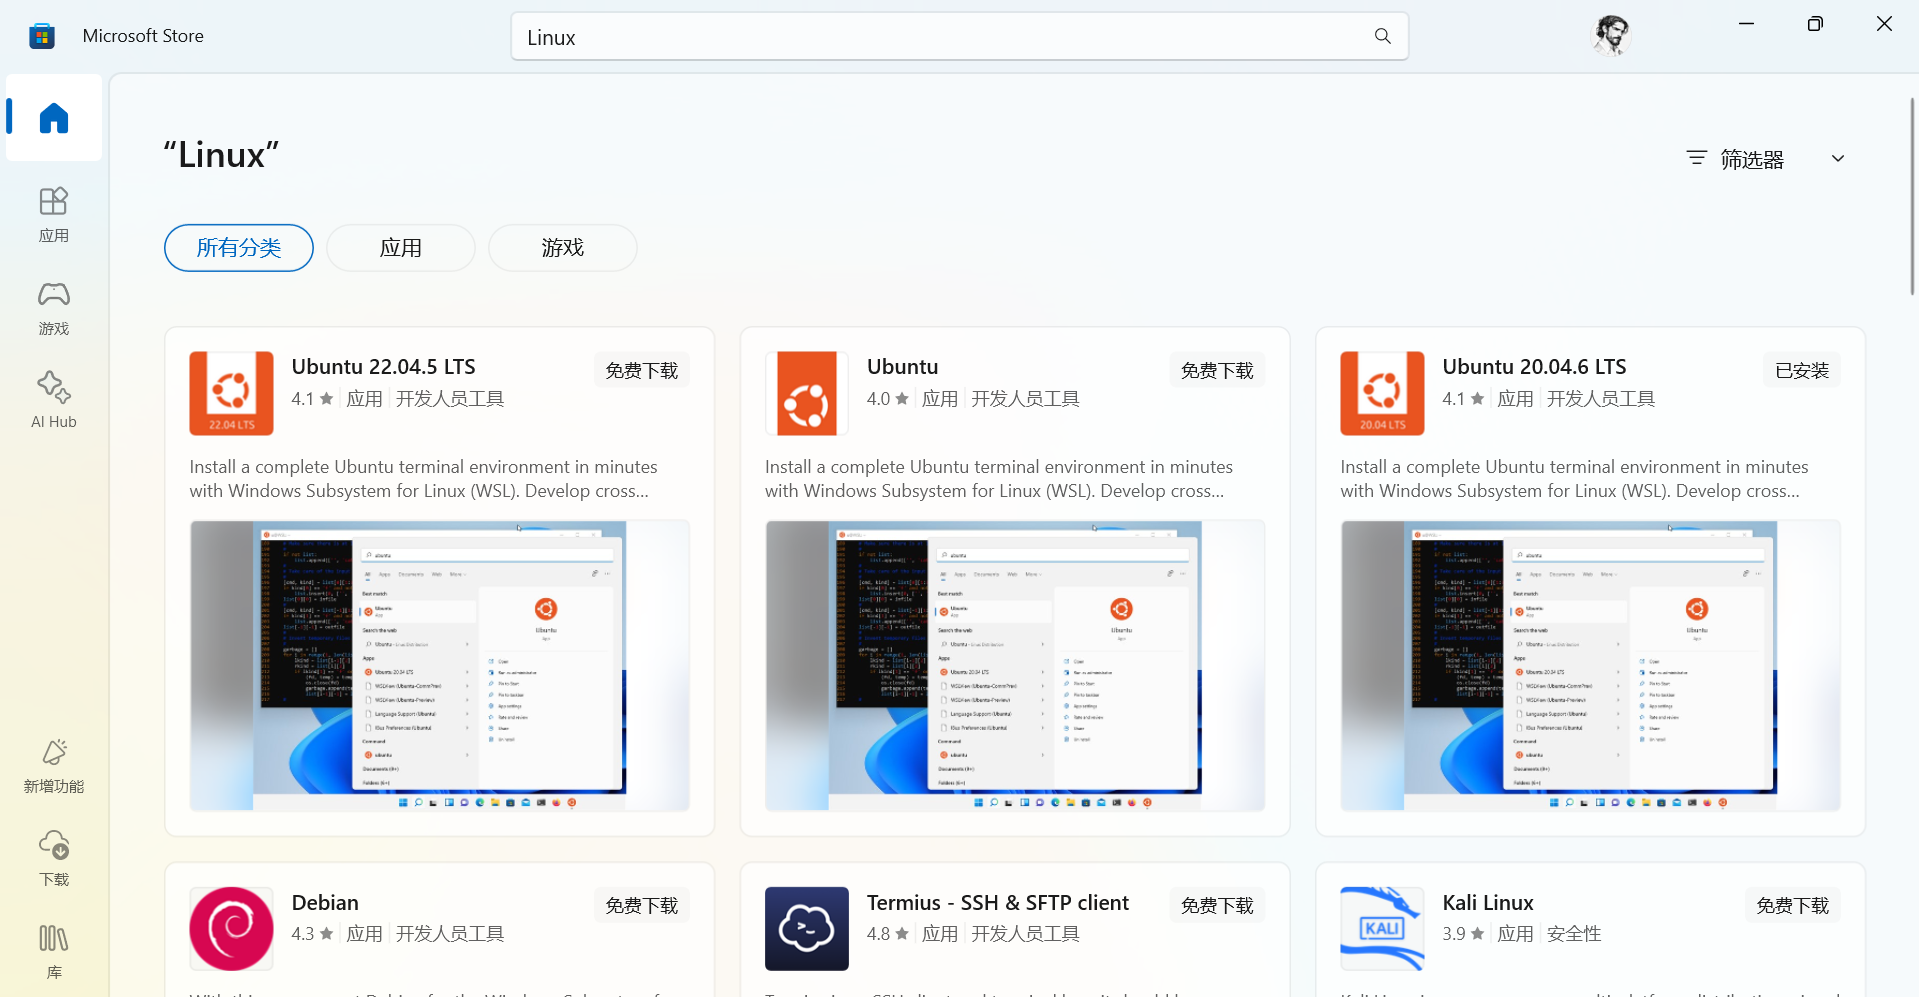Image resolution: width=1919 pixels, height=997 pixels.
Task: Select the 应用 category filter tab
Action: [401, 248]
